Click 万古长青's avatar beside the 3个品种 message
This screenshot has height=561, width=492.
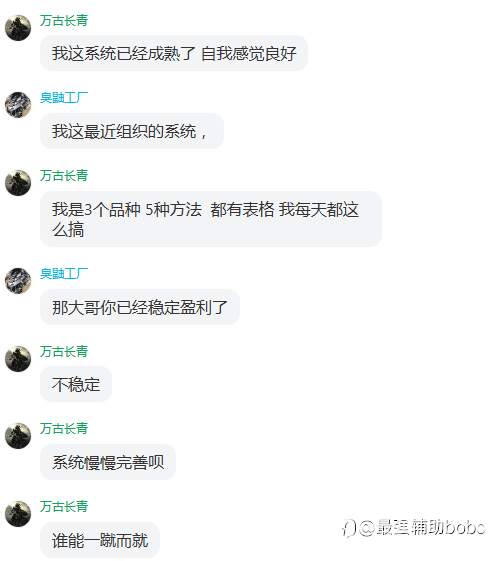tap(18, 182)
